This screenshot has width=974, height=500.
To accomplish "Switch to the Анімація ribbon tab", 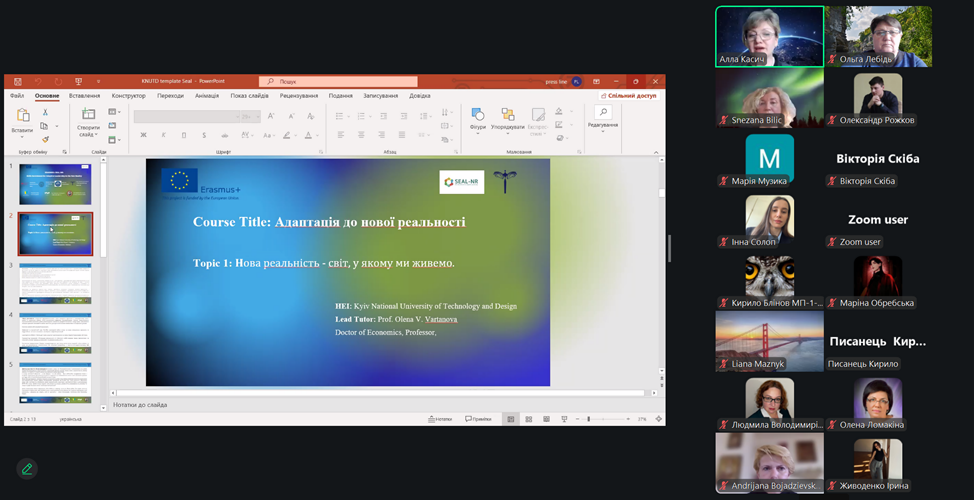I will click(x=207, y=96).
